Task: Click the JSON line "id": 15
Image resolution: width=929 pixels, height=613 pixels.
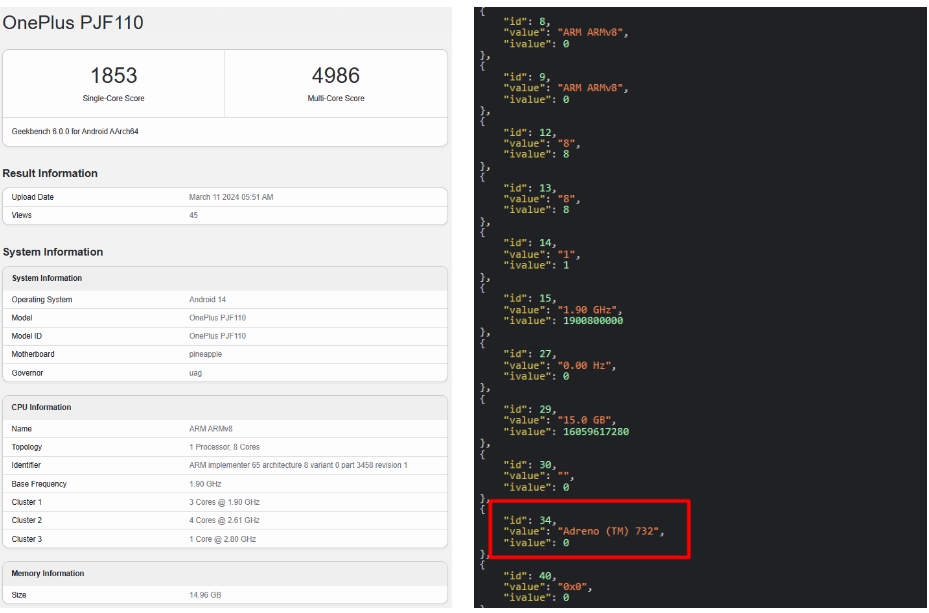Action: pos(530,299)
